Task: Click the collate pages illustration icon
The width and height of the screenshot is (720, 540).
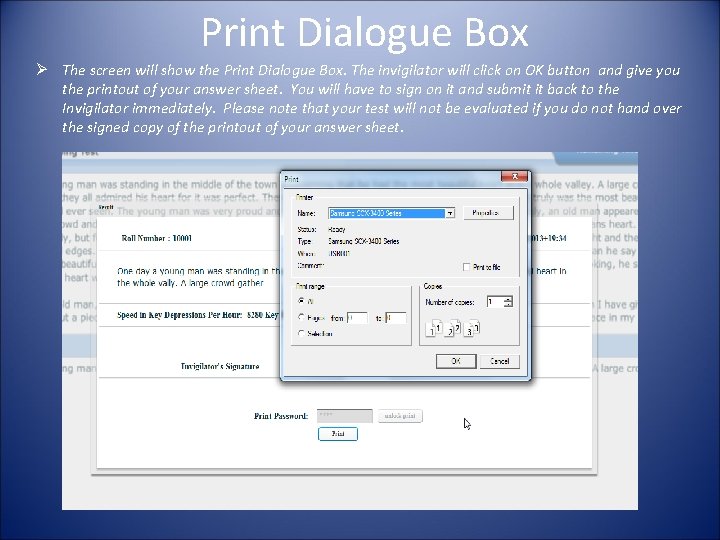Action: pos(453,328)
